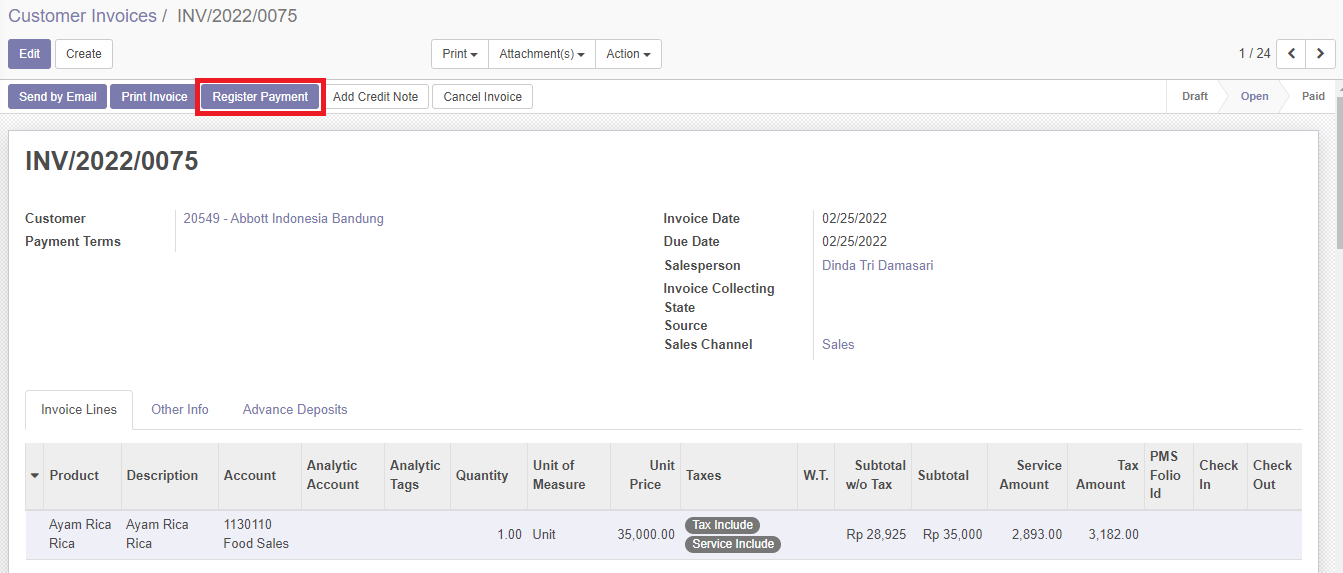The height and width of the screenshot is (573, 1343).
Task: Open salesperson Dinda Tri Damasari link
Action: coord(877,266)
